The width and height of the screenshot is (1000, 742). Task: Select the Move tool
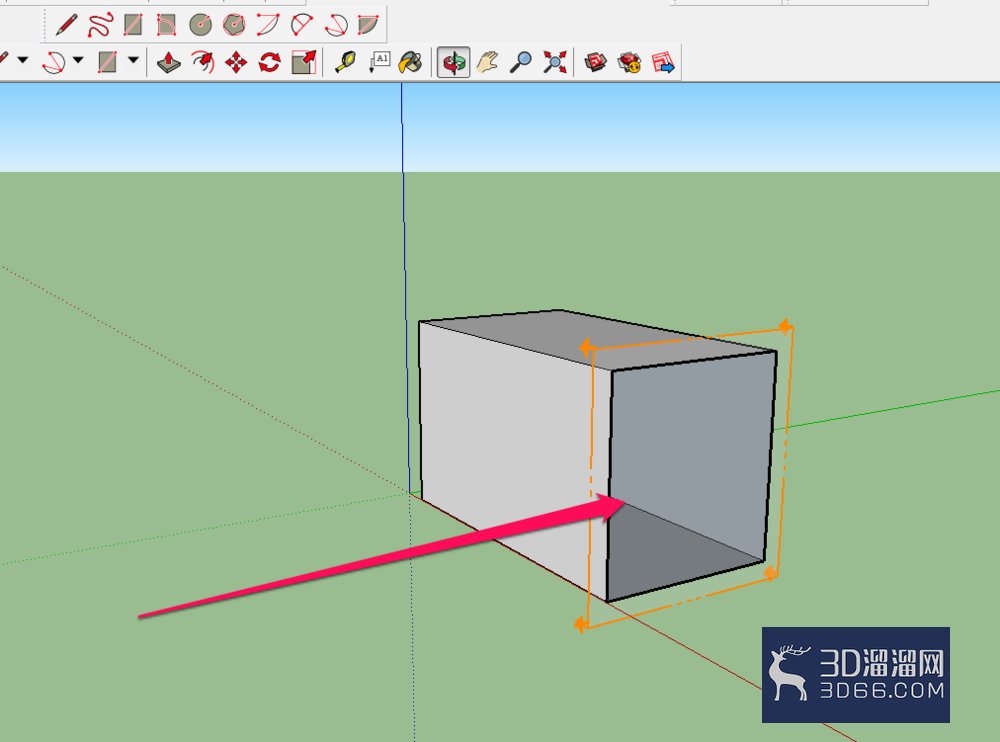pos(236,63)
